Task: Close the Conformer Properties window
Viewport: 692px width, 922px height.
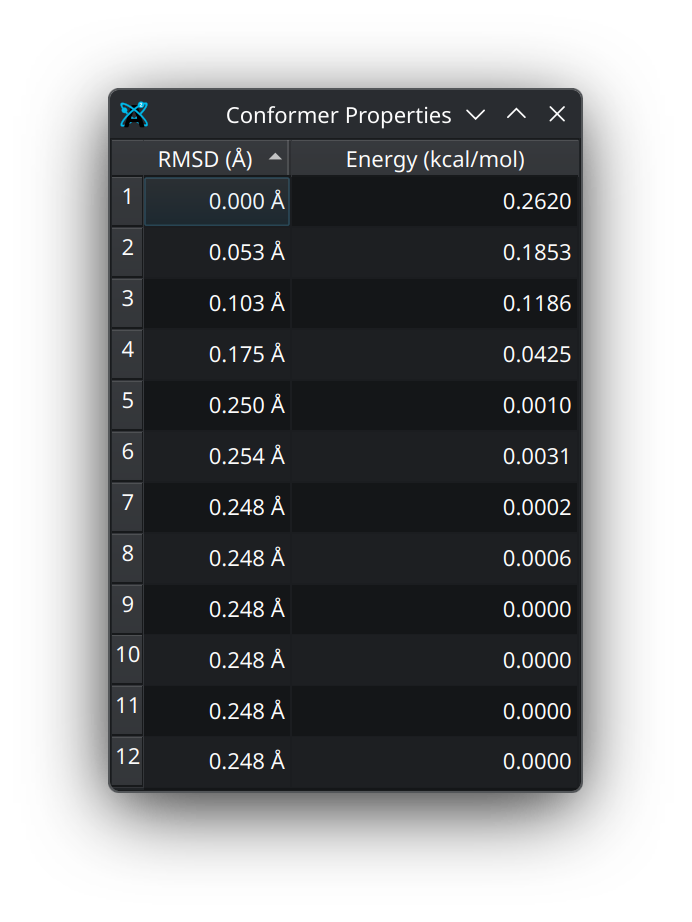Action: [557, 115]
